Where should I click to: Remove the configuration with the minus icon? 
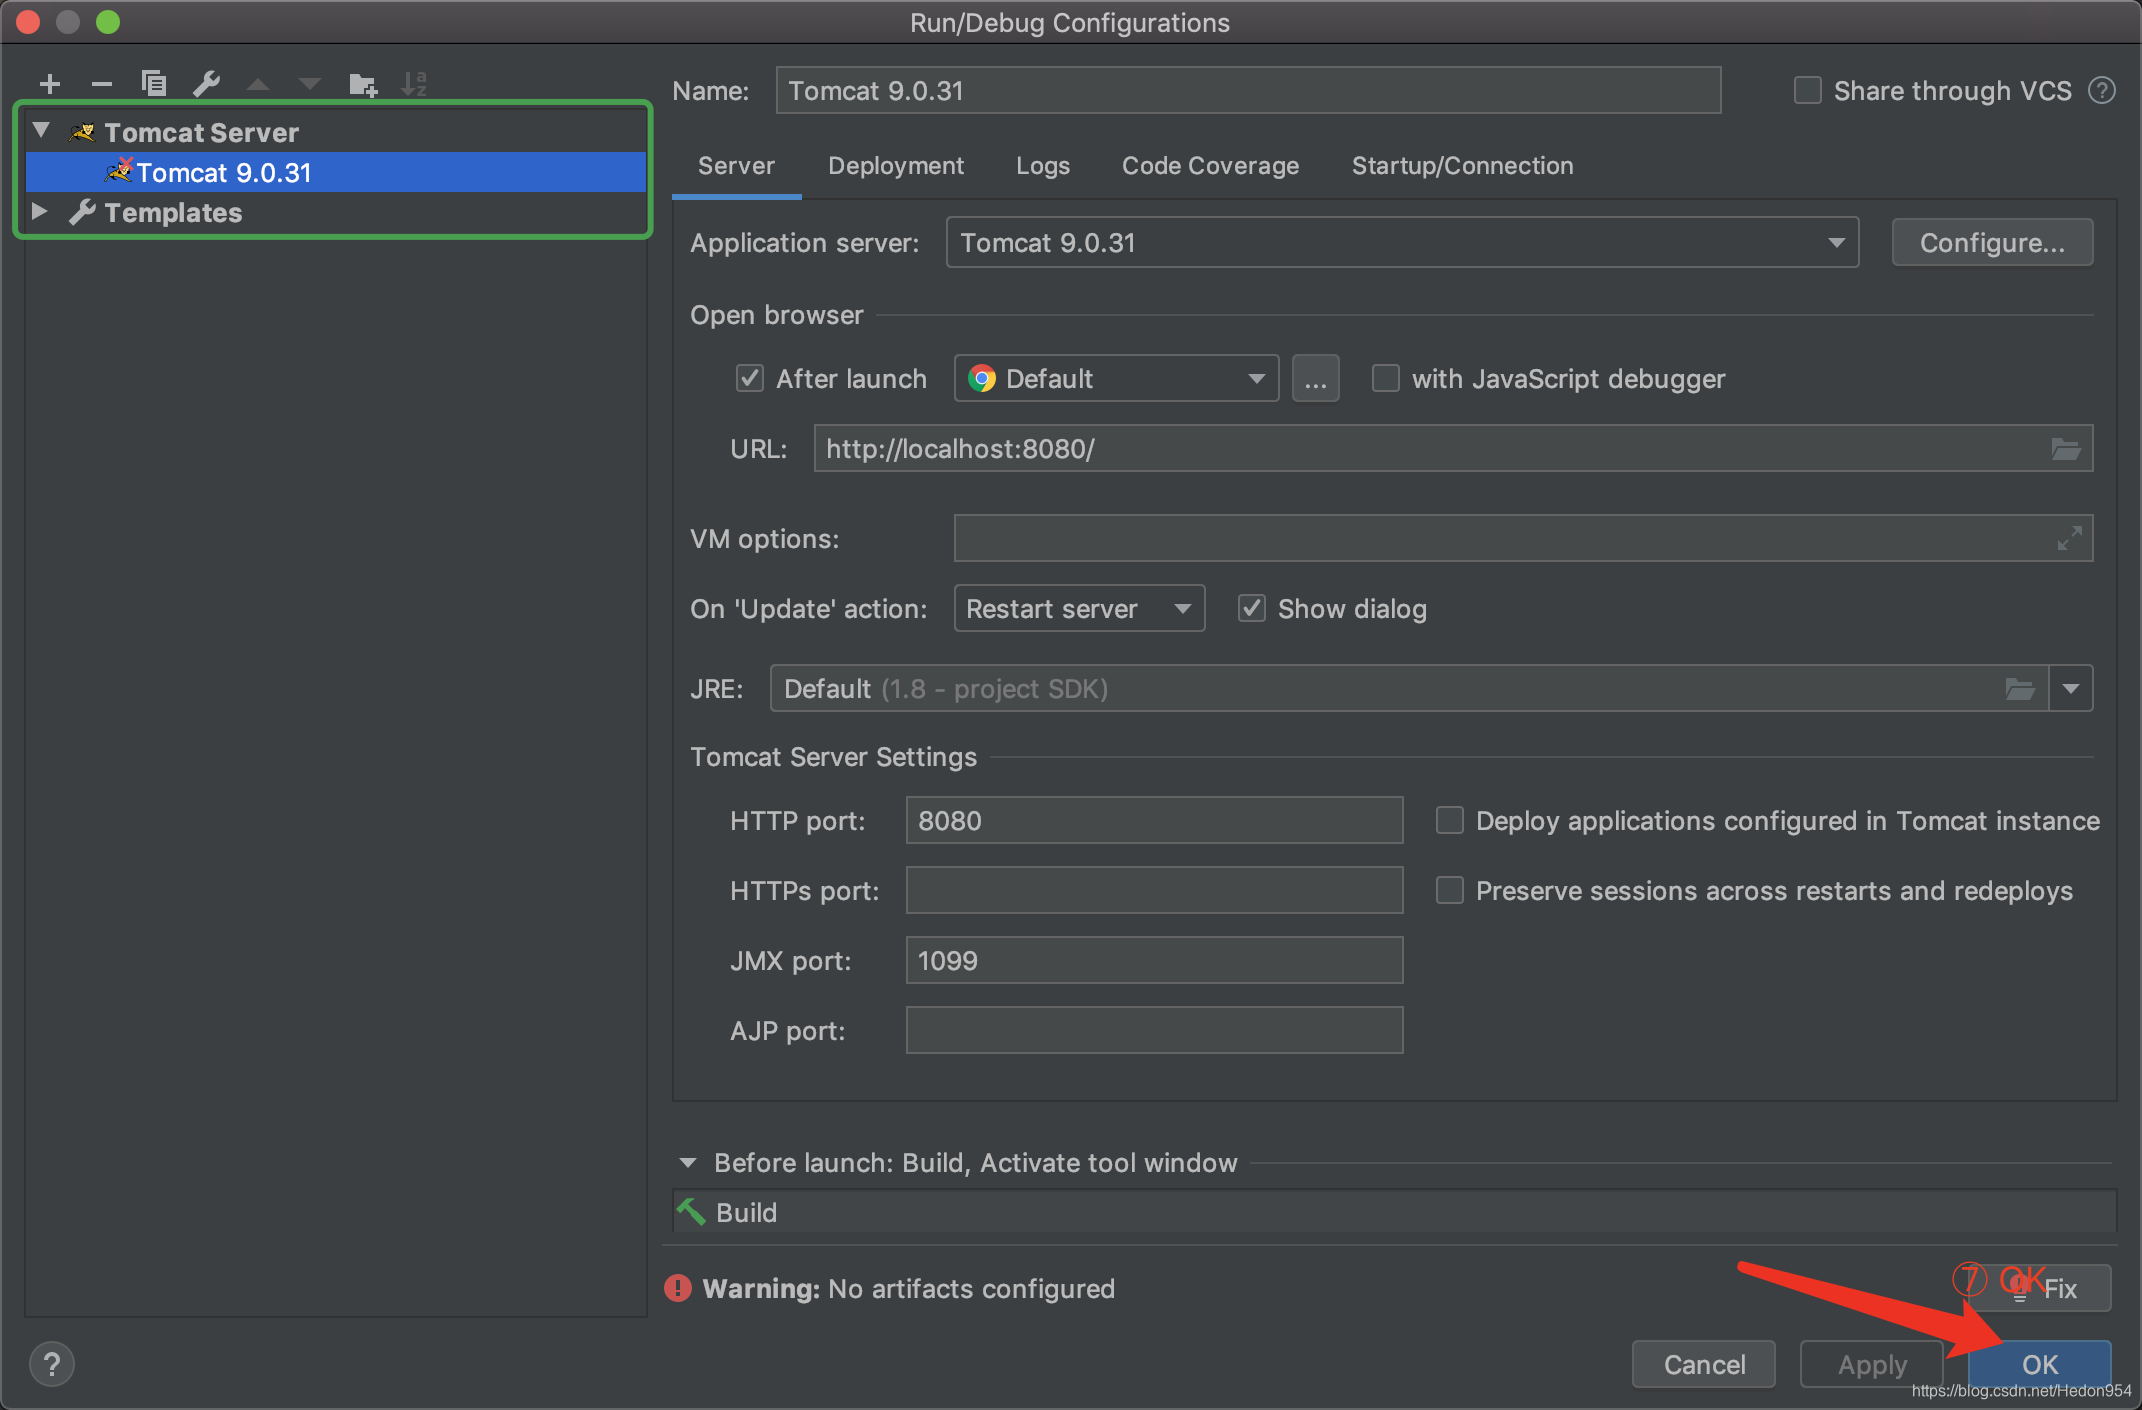pos(102,84)
